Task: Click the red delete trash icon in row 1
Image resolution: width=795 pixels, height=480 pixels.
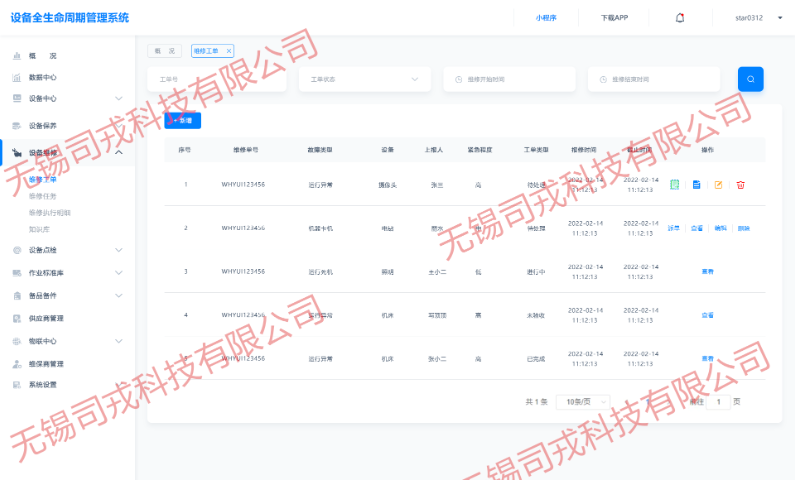Action: click(x=740, y=185)
